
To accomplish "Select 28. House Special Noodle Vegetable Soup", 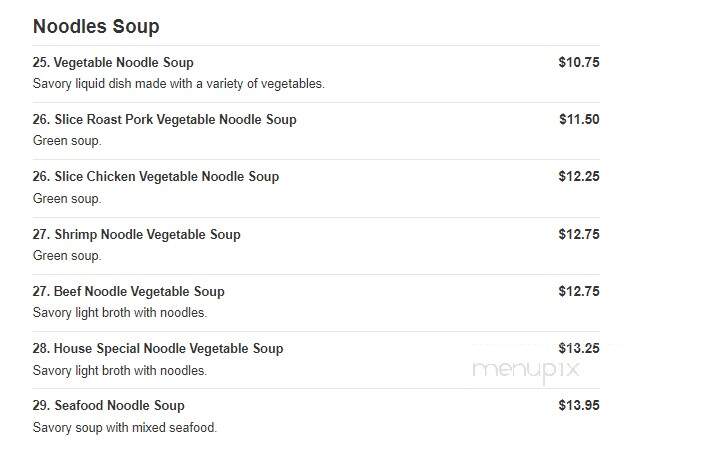I will pos(158,349).
